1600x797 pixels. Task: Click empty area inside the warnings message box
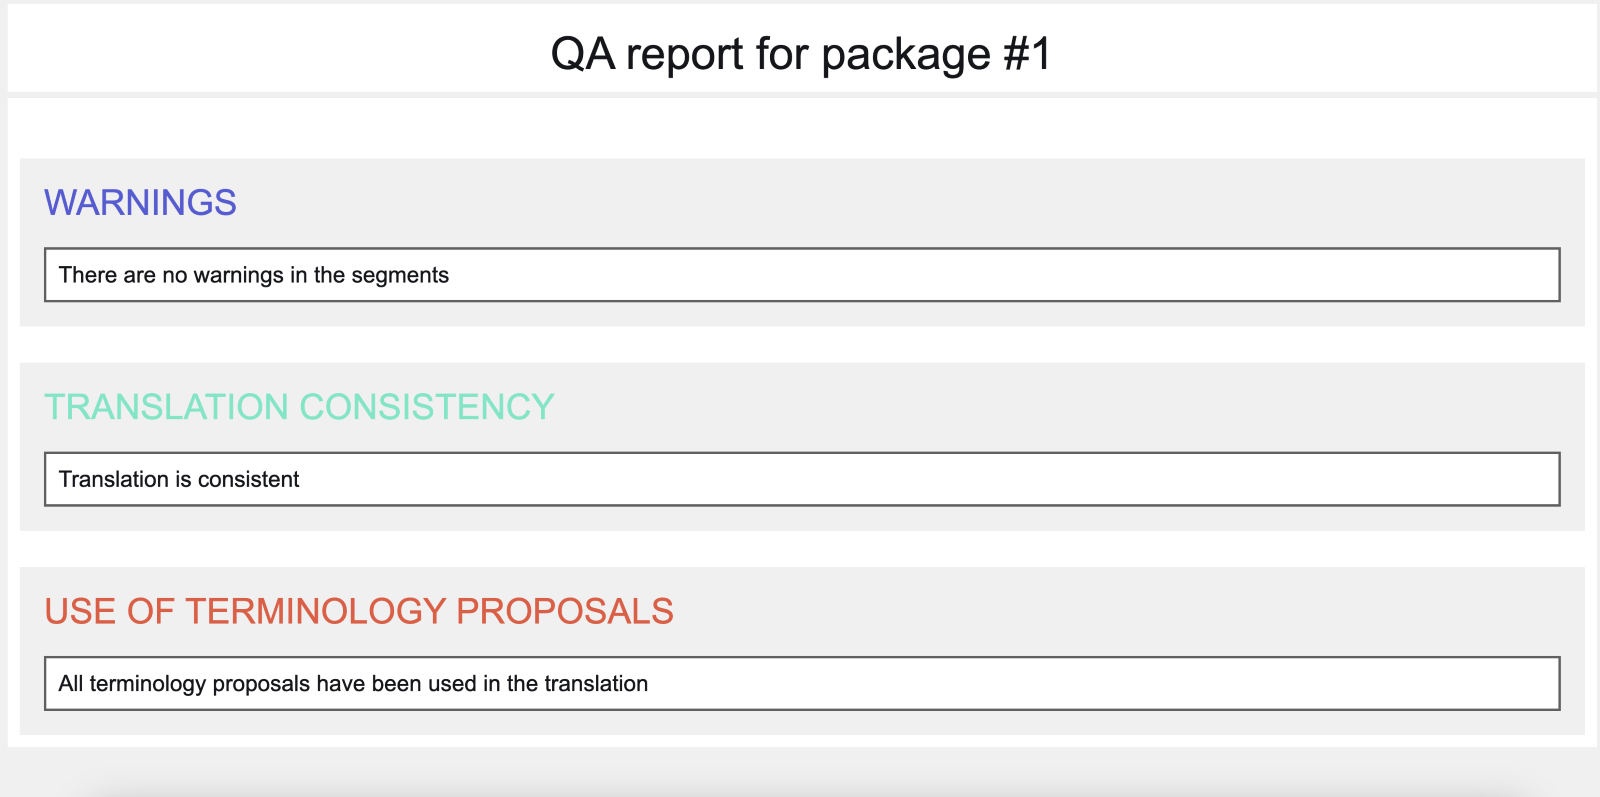point(1000,275)
